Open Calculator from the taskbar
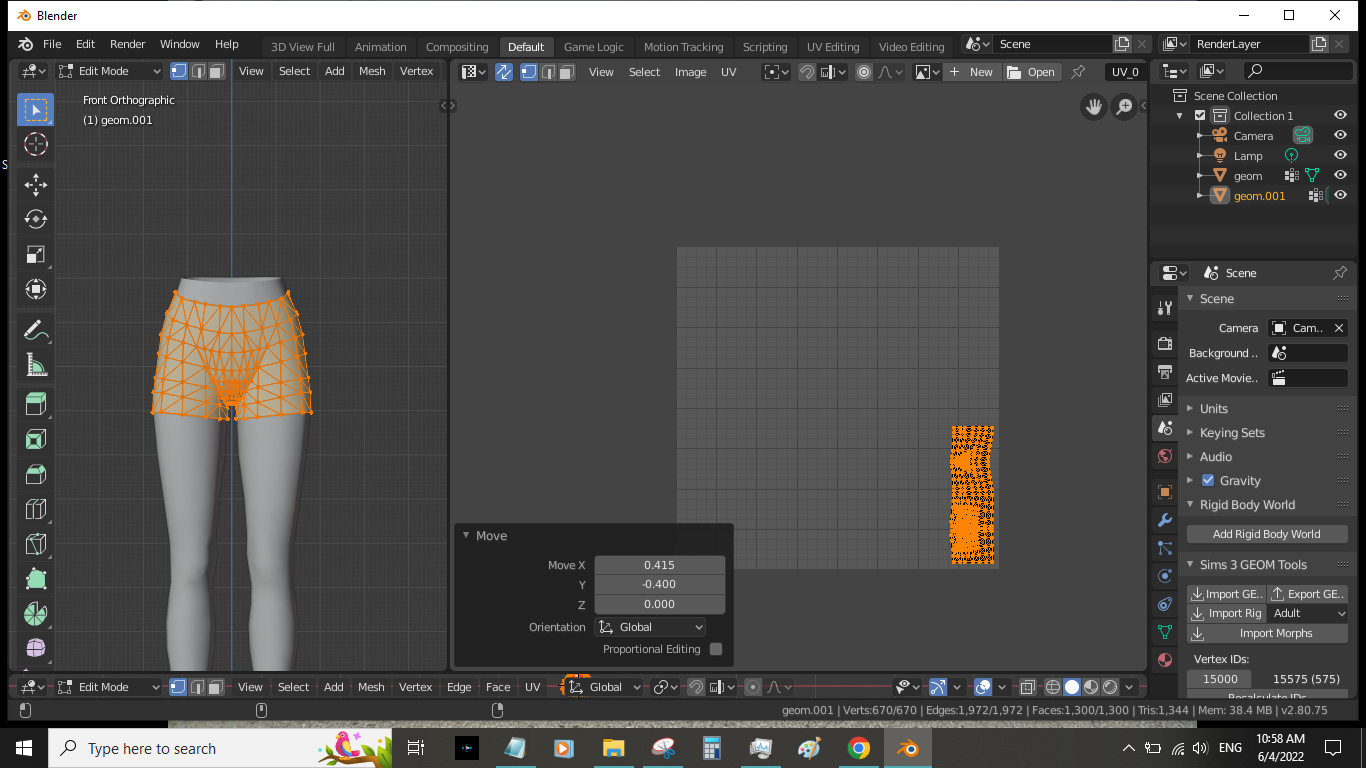This screenshot has height=768, width=1366. (x=712, y=748)
